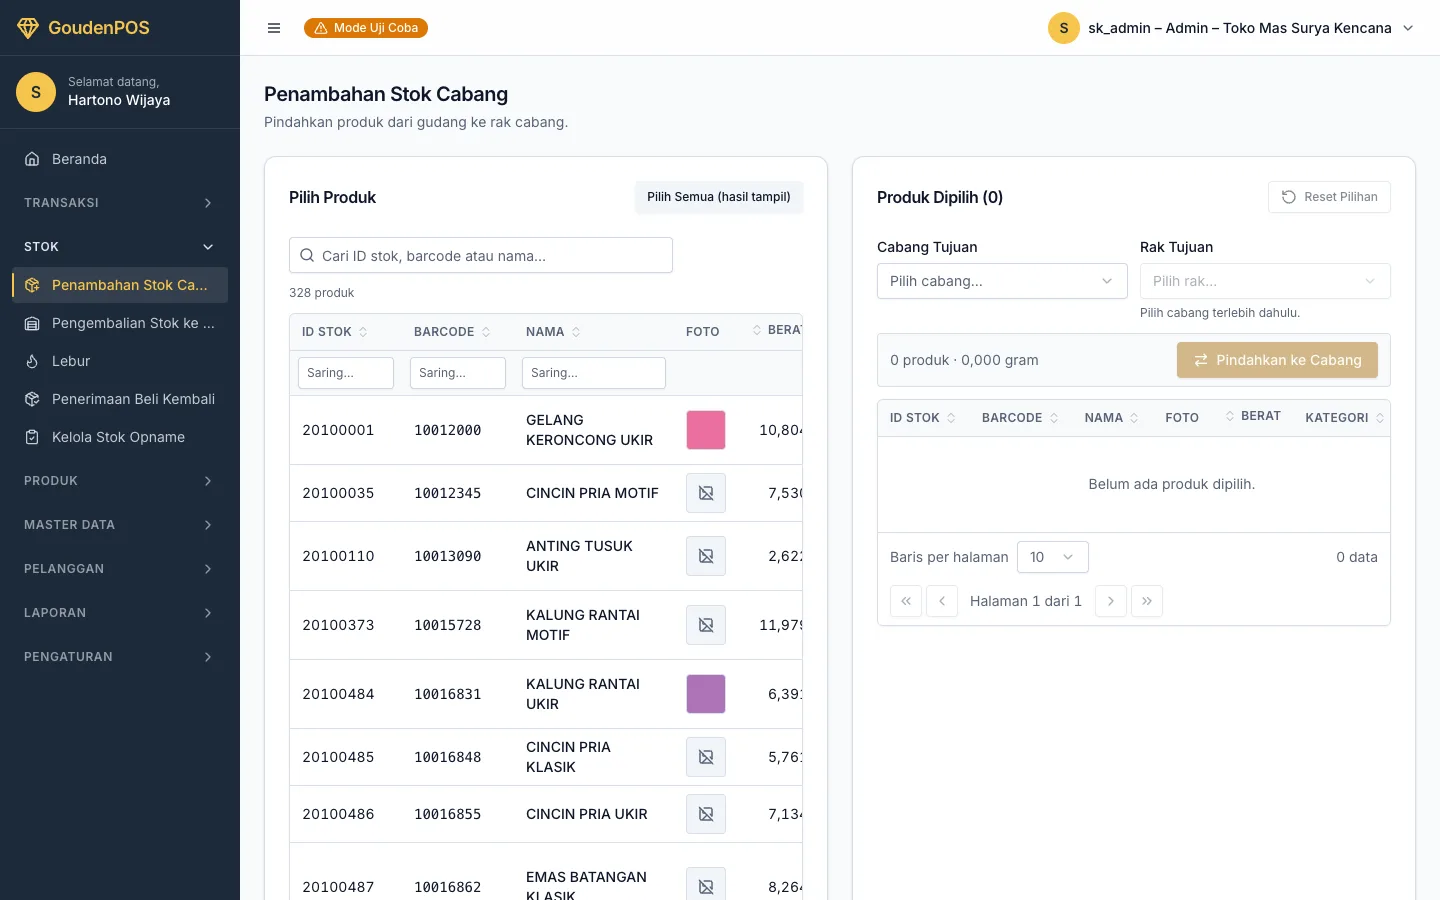Go to next page arrow icon
The height and width of the screenshot is (900, 1440).
pyautogui.click(x=1111, y=601)
